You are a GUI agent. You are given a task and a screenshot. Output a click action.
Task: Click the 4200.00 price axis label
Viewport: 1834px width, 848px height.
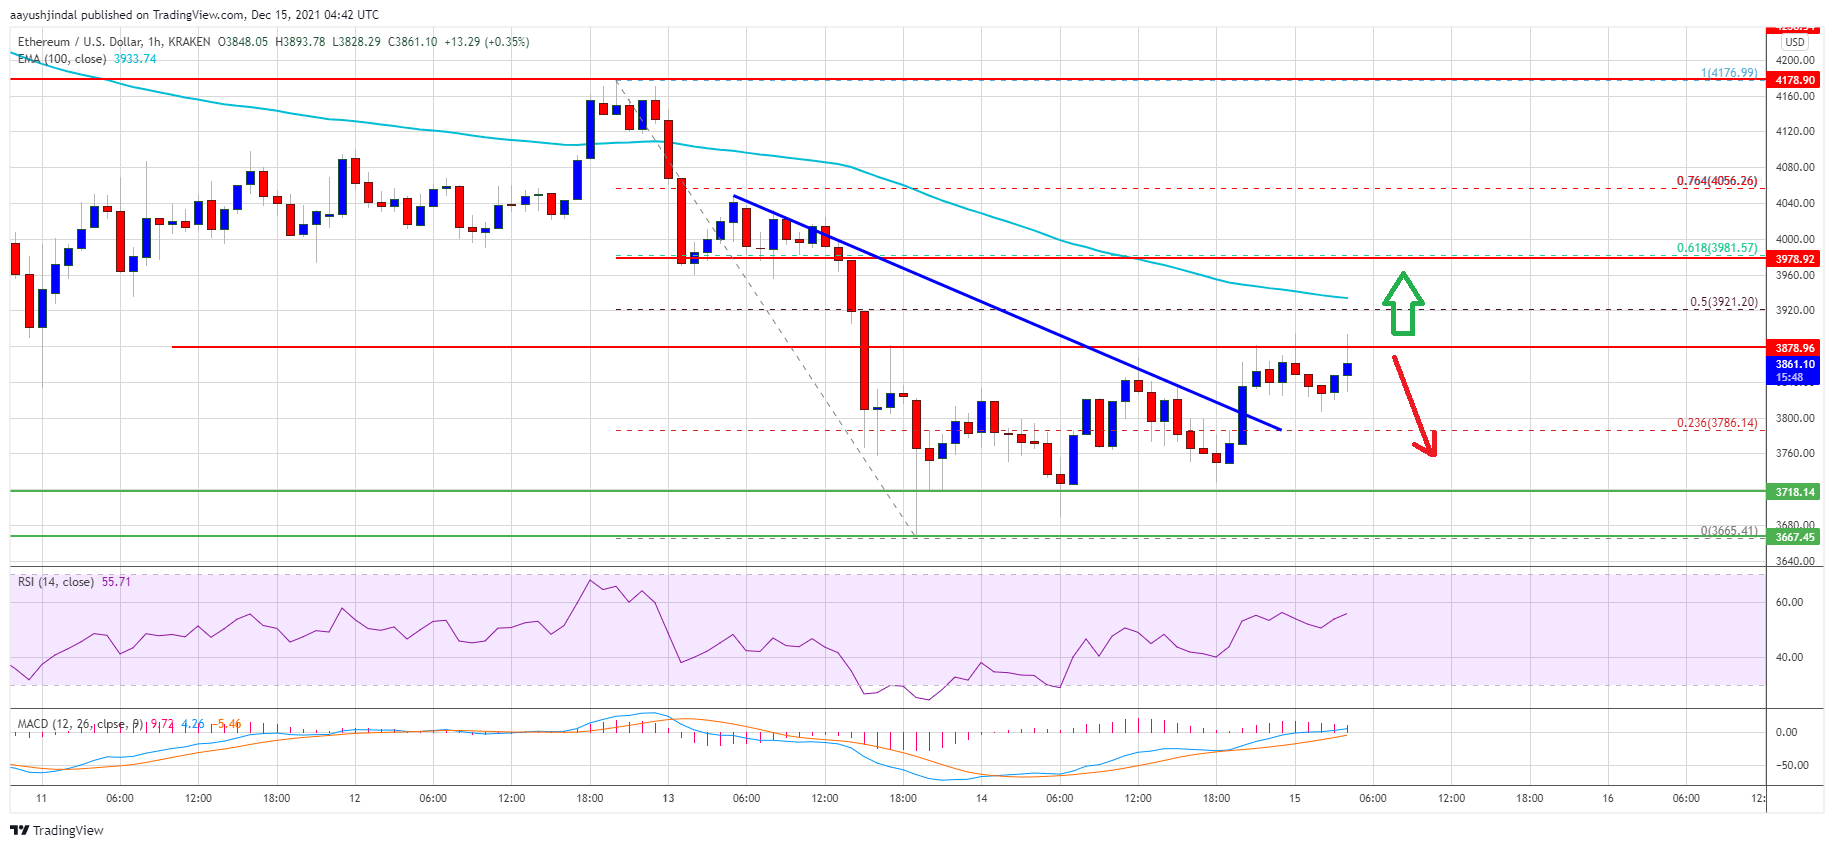pyautogui.click(x=1795, y=60)
